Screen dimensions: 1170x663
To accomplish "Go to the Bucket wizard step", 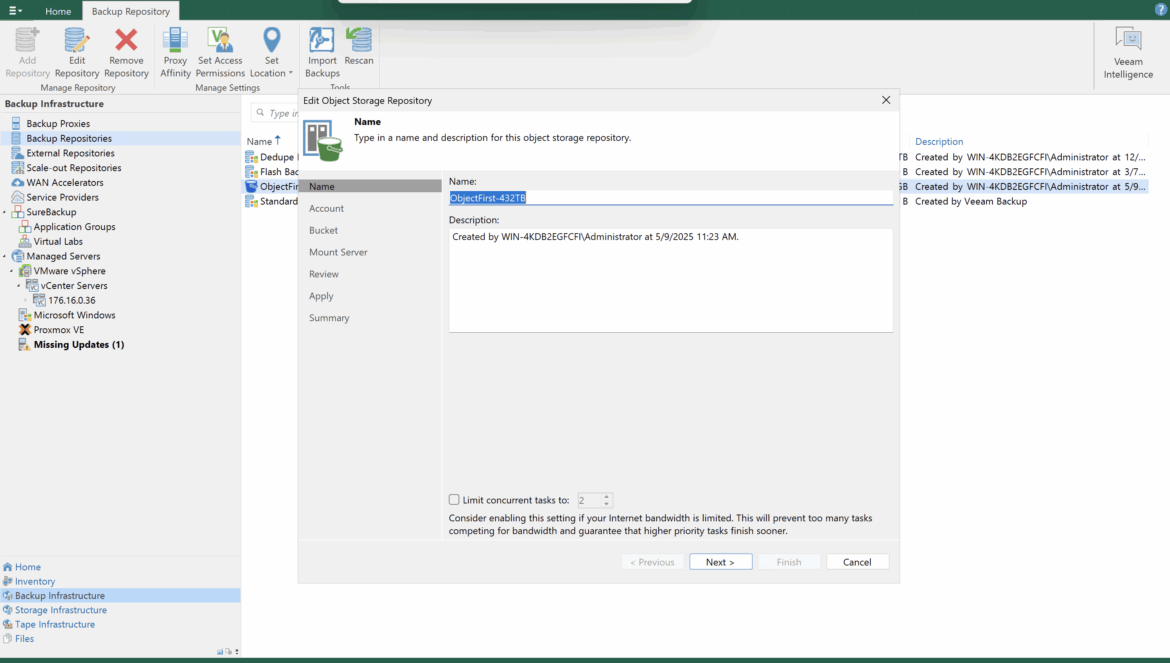I will point(323,230).
